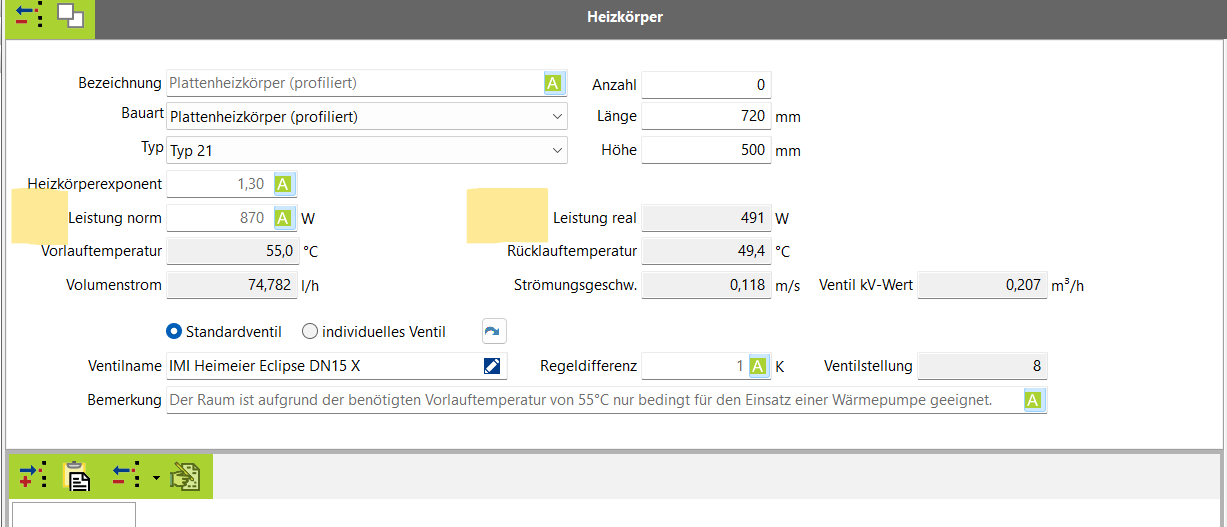The height and width of the screenshot is (527, 1227).
Task: Open dropdown arrow next to bottom remove icon
Action: click(x=156, y=477)
